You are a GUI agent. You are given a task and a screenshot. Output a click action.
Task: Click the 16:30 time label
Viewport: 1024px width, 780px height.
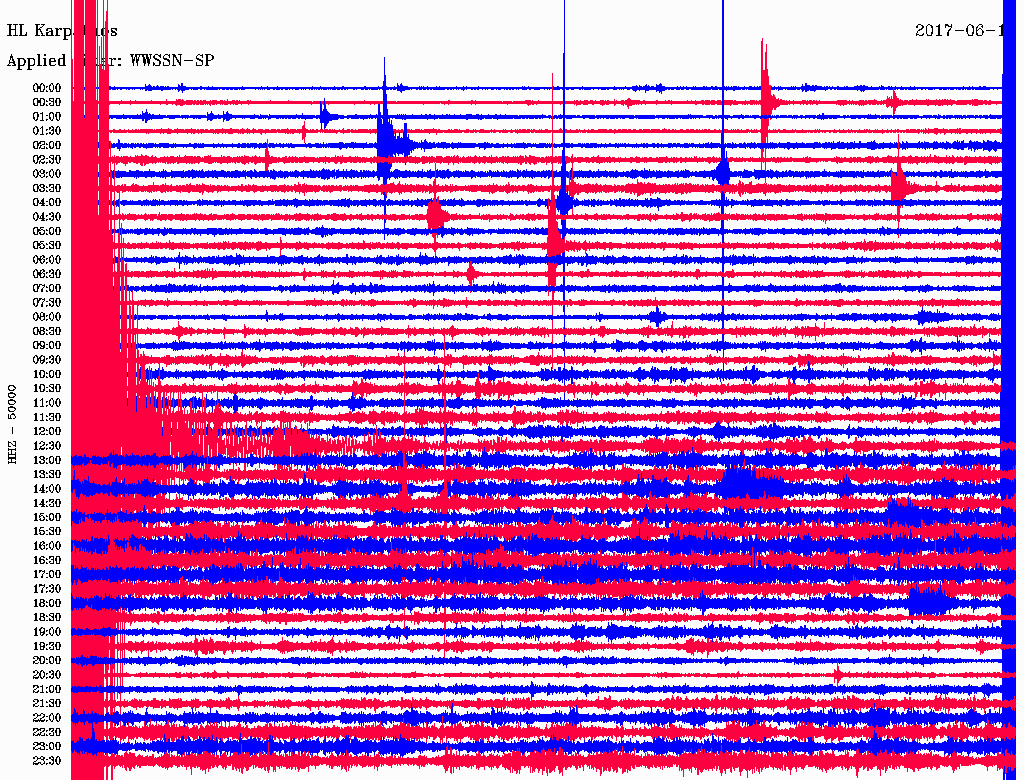[47, 561]
